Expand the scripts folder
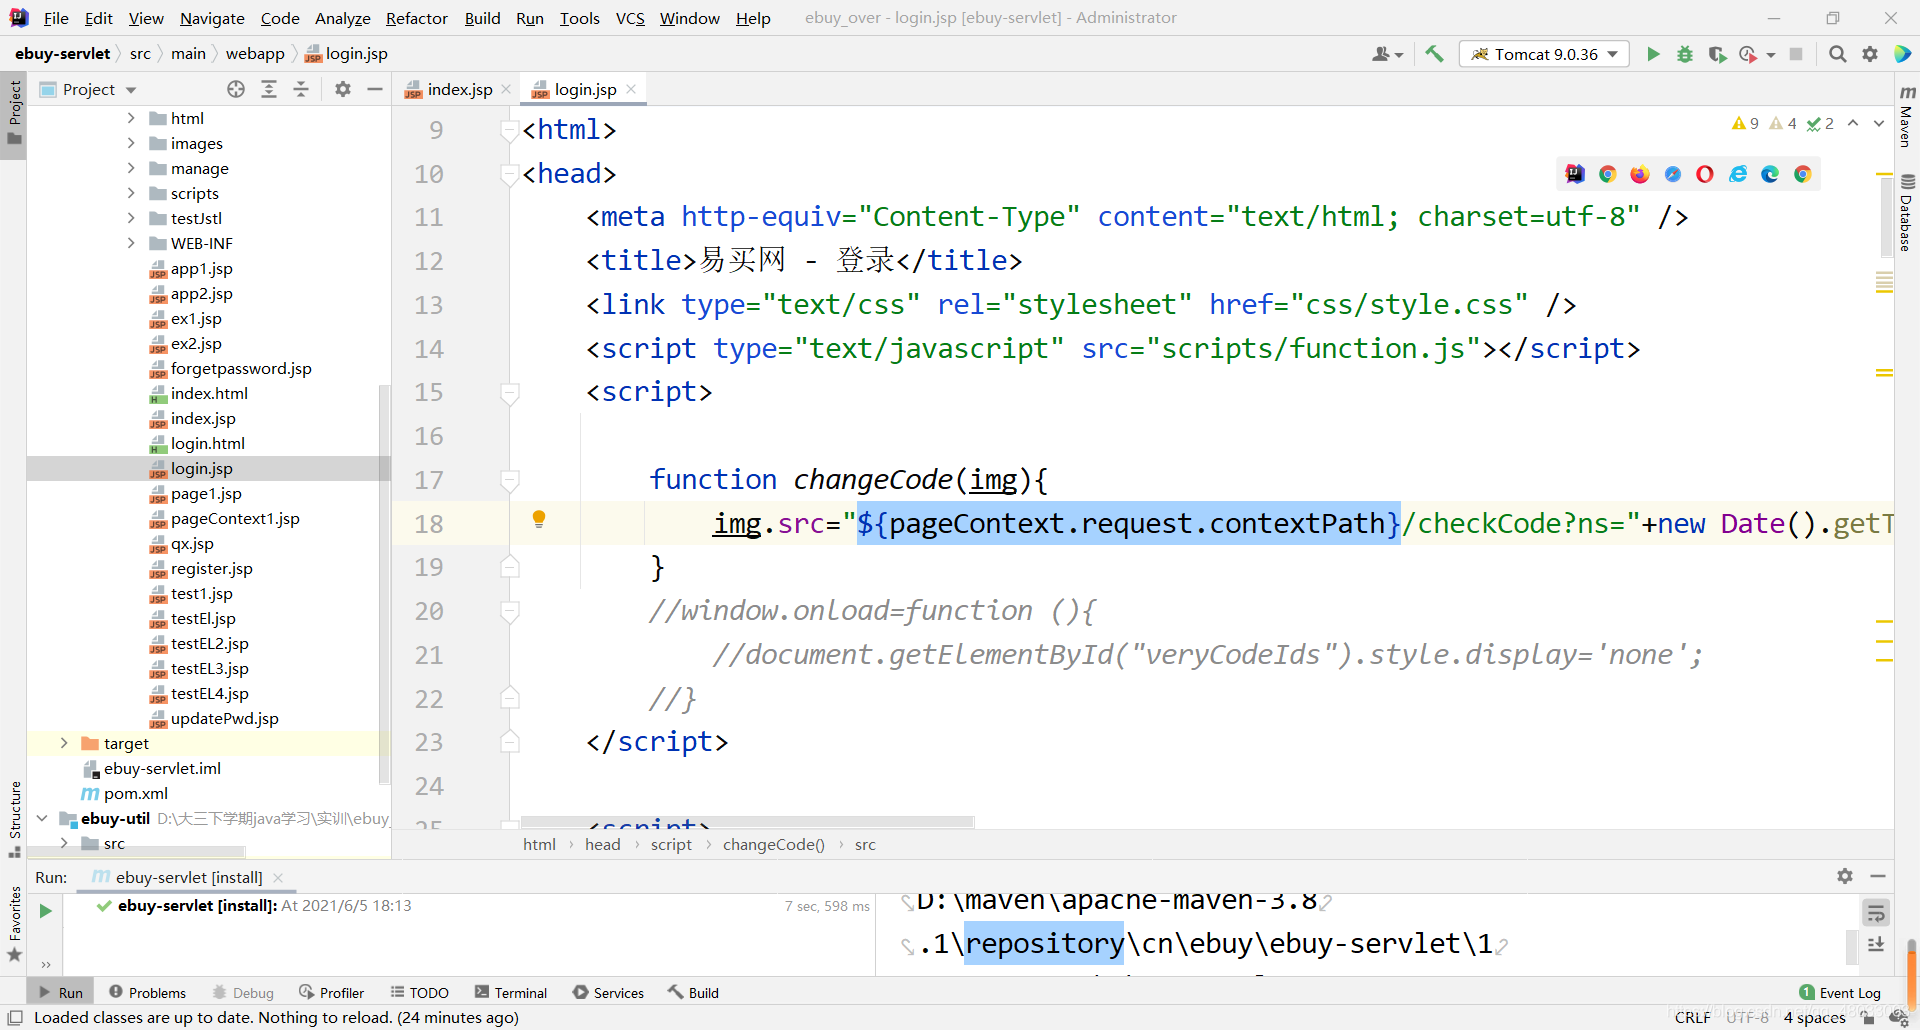The image size is (1920, 1030). (x=131, y=193)
